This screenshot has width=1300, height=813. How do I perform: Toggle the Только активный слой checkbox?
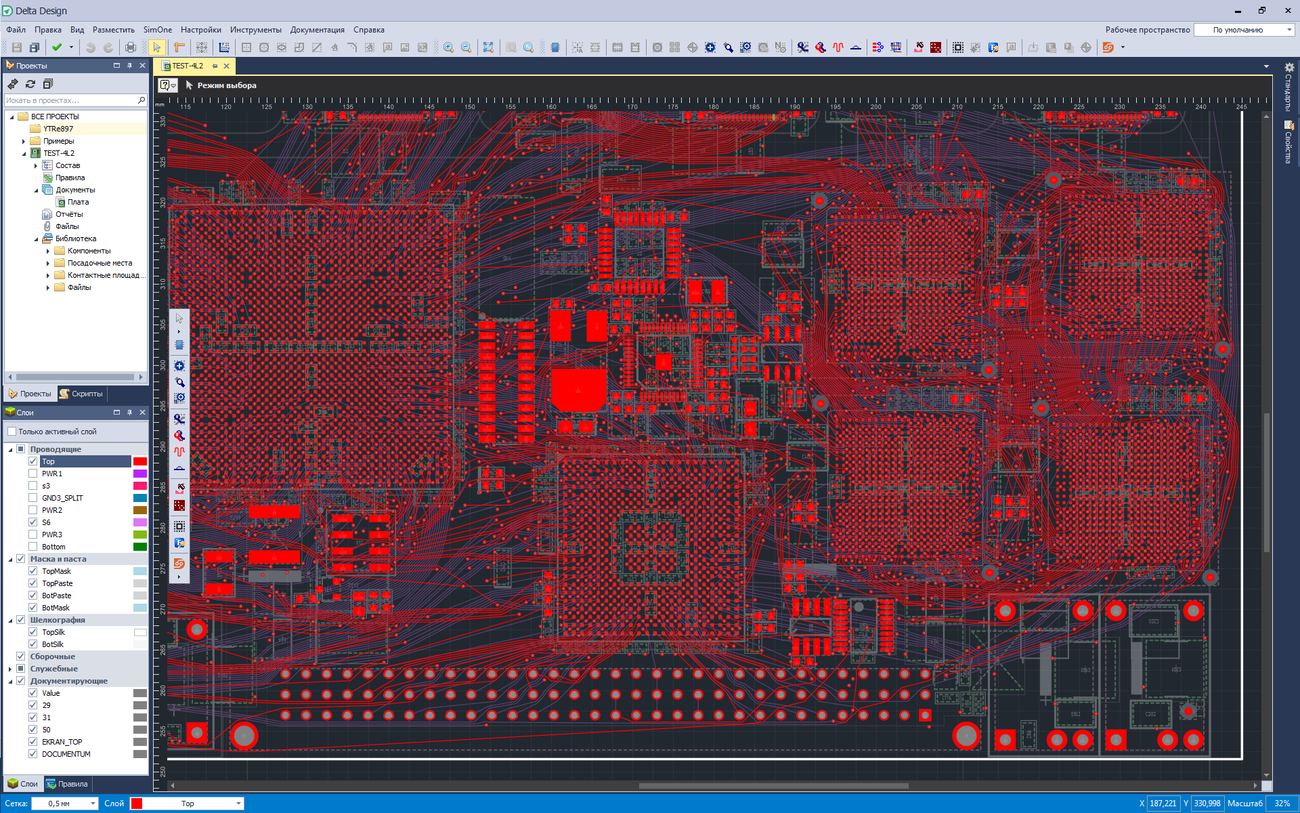pyautogui.click(x=11, y=431)
